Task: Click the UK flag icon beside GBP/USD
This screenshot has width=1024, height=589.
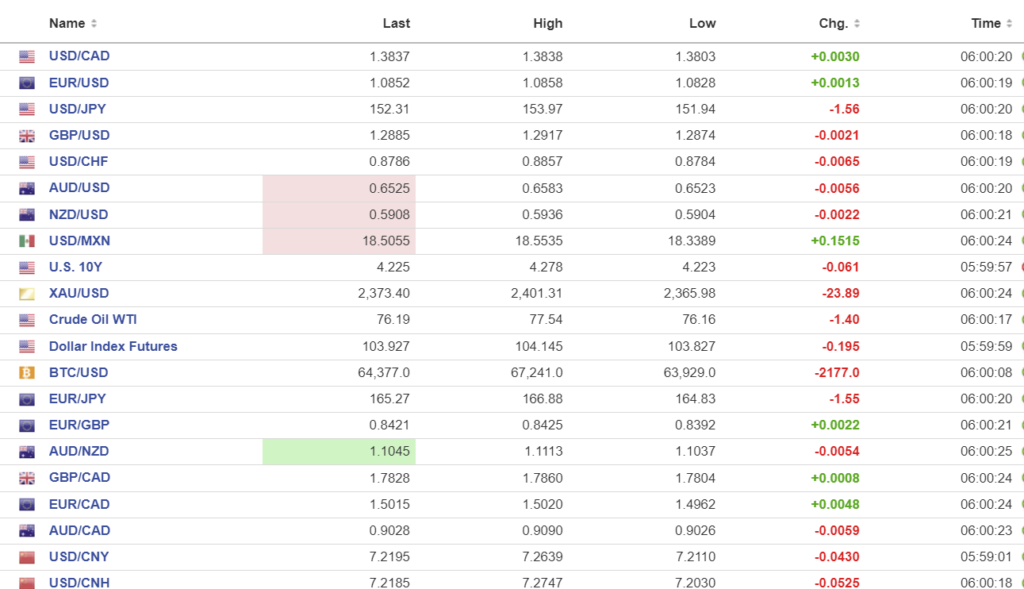Action: [27, 136]
